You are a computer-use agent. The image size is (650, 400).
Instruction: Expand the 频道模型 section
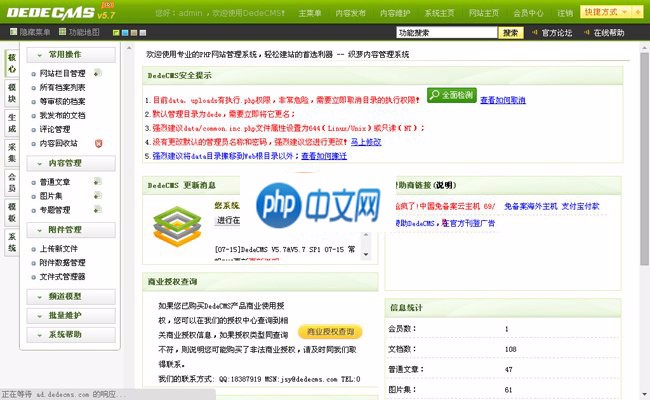click(71, 297)
